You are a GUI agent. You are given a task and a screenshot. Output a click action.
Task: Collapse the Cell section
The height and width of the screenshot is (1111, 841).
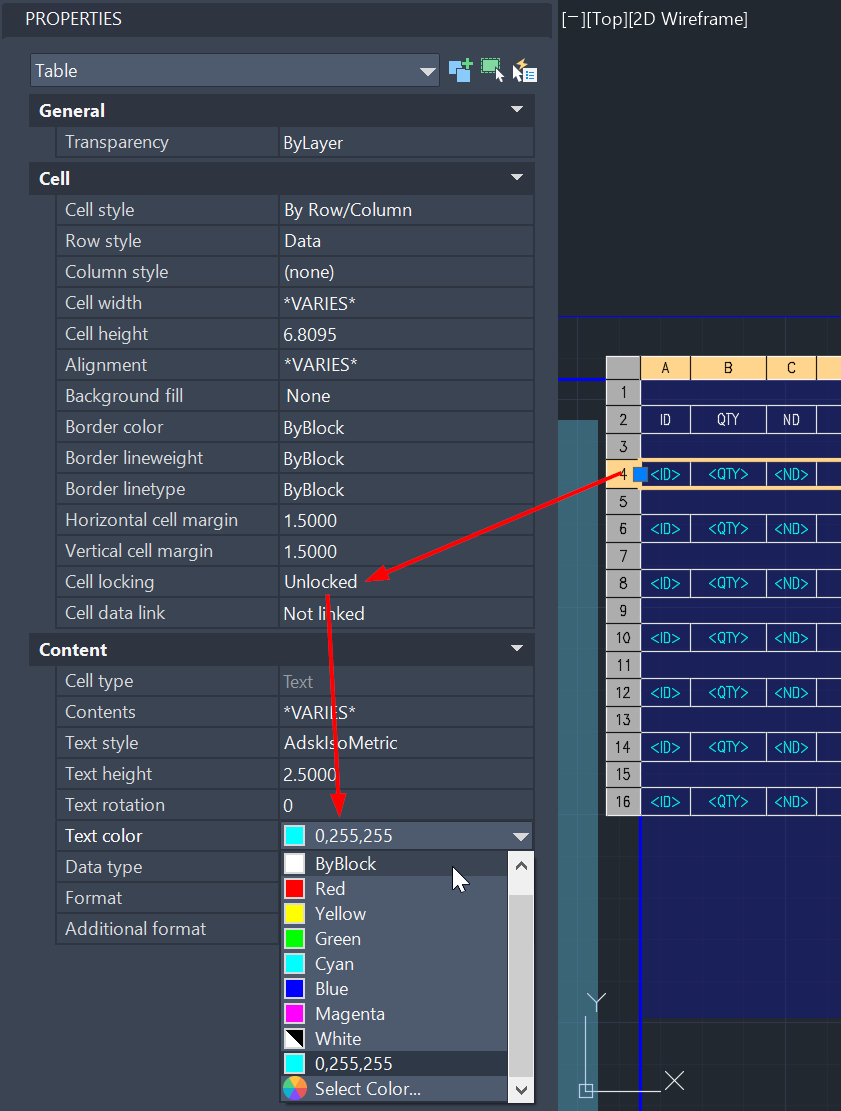(x=518, y=177)
